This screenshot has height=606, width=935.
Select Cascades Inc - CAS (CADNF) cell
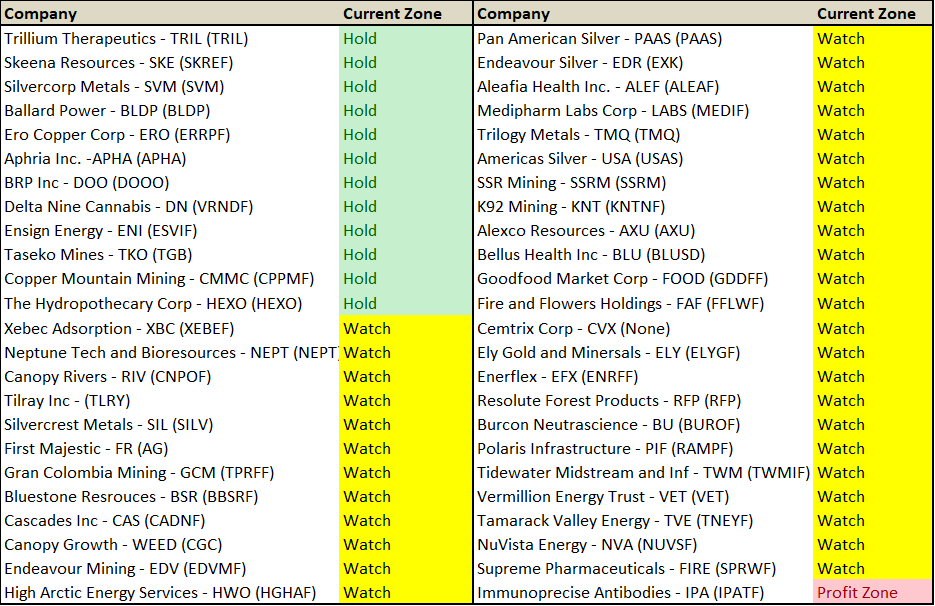[170, 521]
